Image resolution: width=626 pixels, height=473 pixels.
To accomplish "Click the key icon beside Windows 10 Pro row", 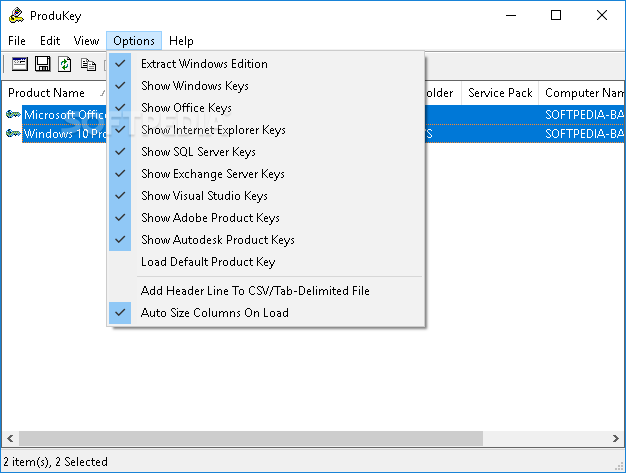I will coord(13,133).
